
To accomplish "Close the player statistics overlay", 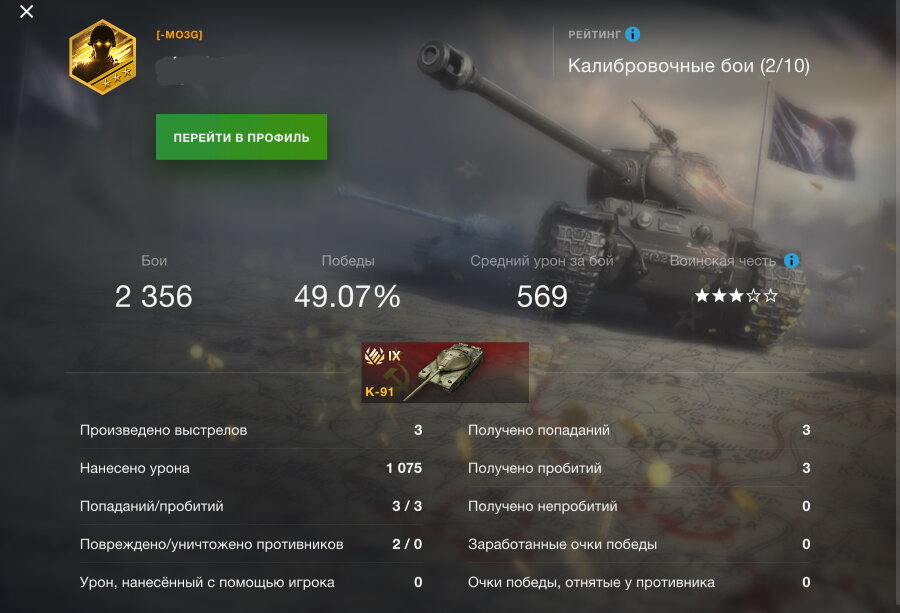I will pyautogui.click(x=26, y=11).
